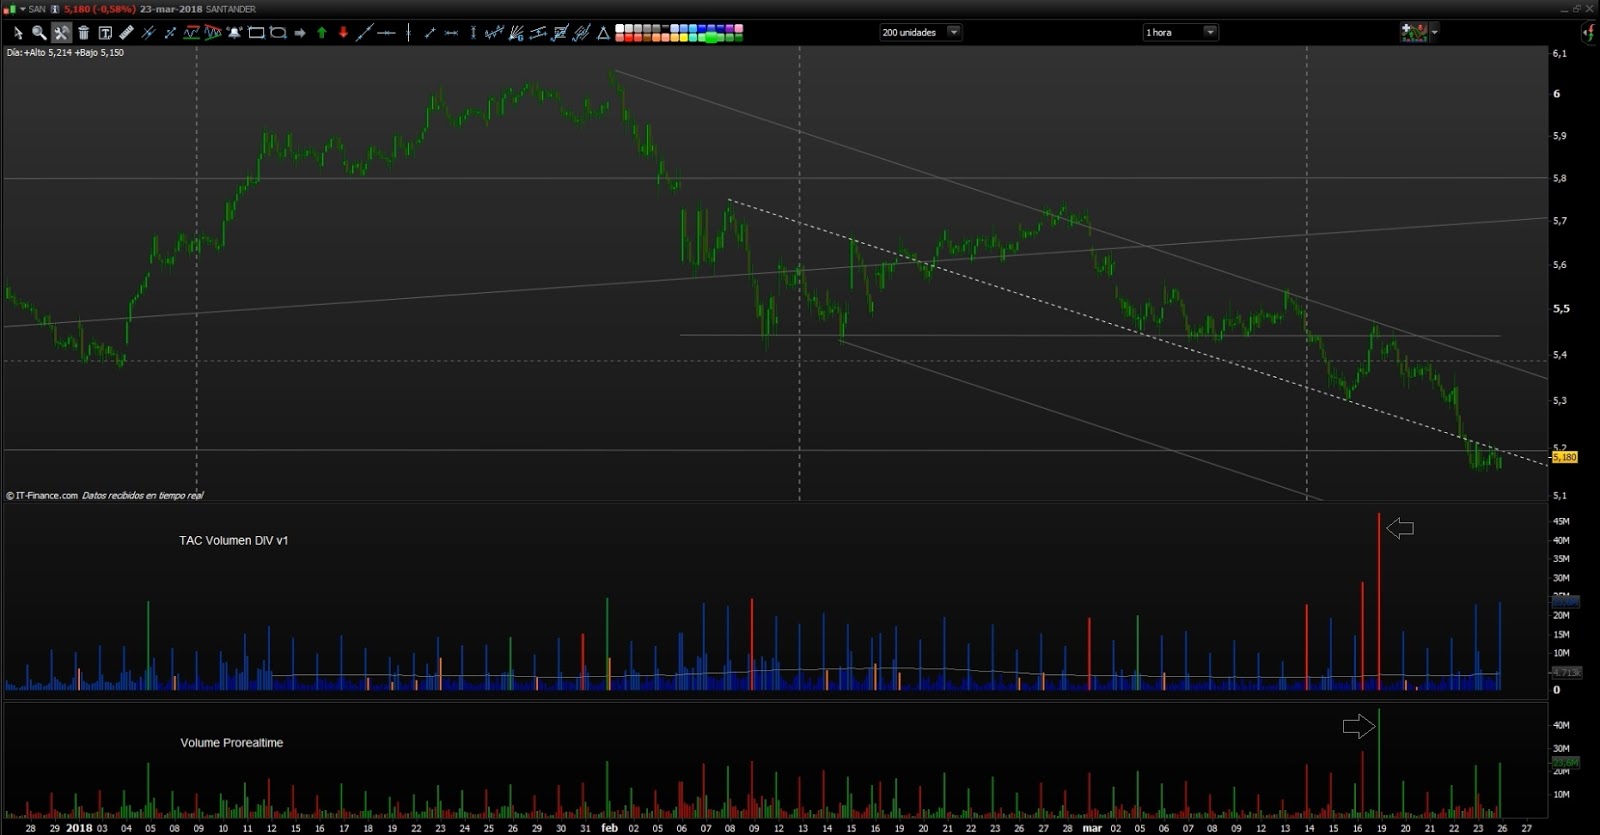
Task: Select the ellipse drawing tool
Action: pos(278,33)
